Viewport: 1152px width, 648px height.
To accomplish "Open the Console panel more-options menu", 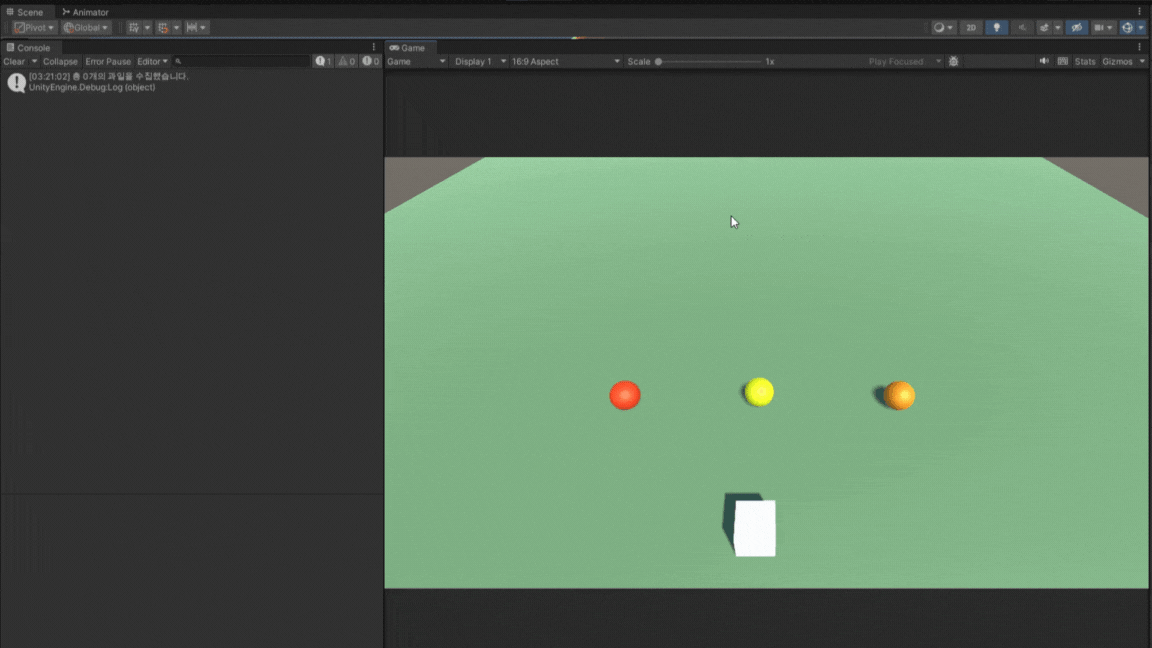I will 373,48.
